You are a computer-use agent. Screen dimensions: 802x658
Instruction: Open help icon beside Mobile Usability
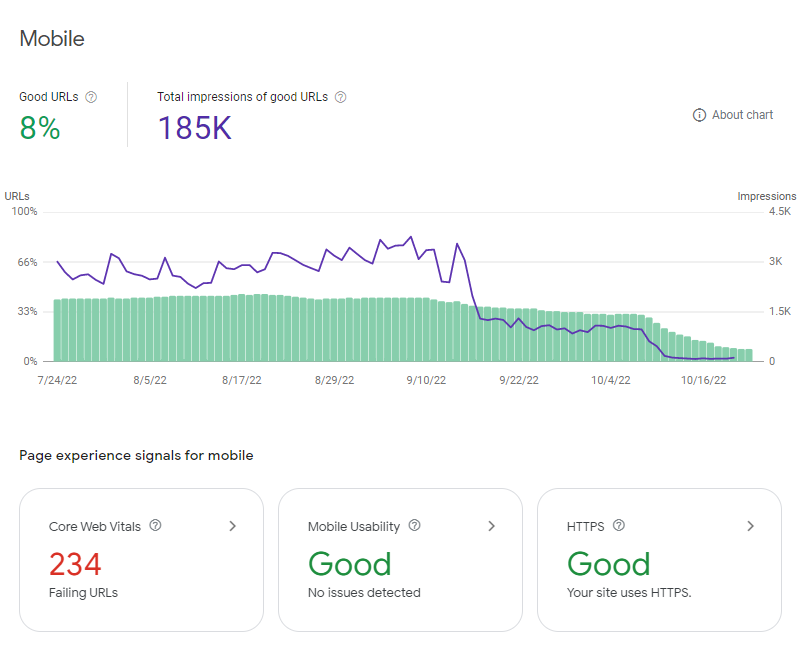pos(415,525)
